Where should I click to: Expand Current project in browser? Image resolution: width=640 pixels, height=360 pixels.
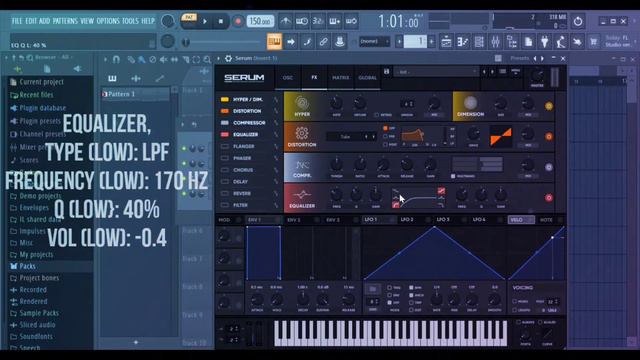[41, 82]
